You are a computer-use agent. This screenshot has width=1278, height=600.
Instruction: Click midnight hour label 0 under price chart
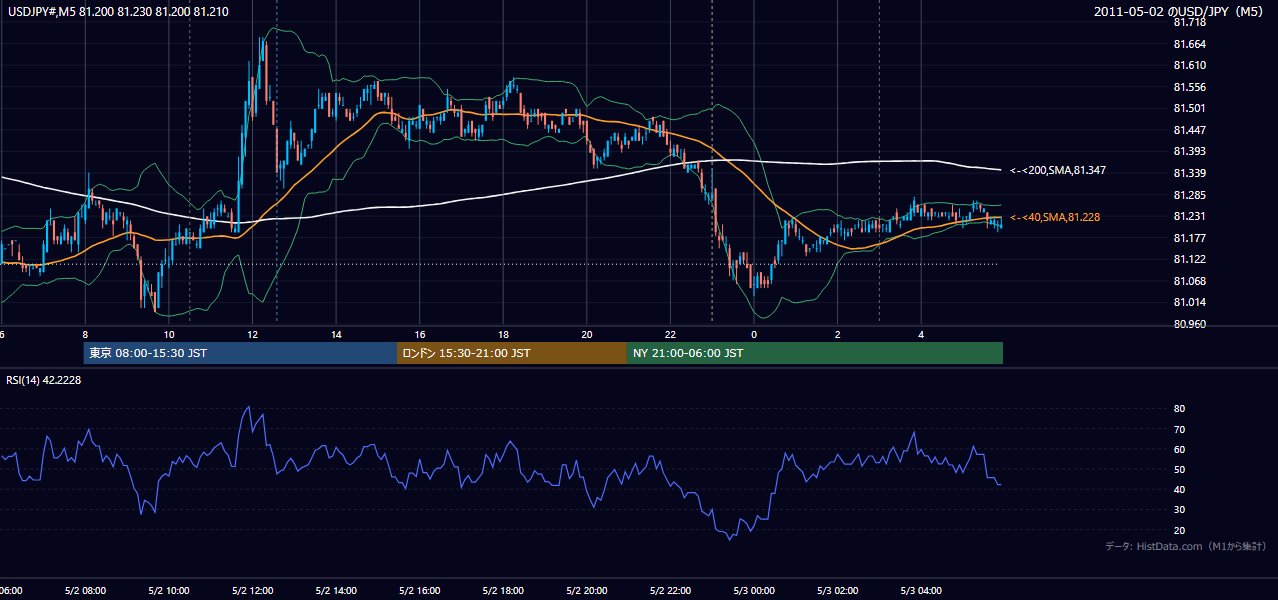coord(755,335)
